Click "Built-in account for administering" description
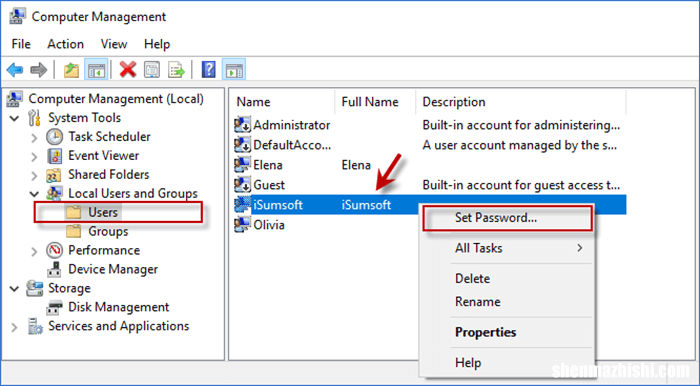 (521, 125)
